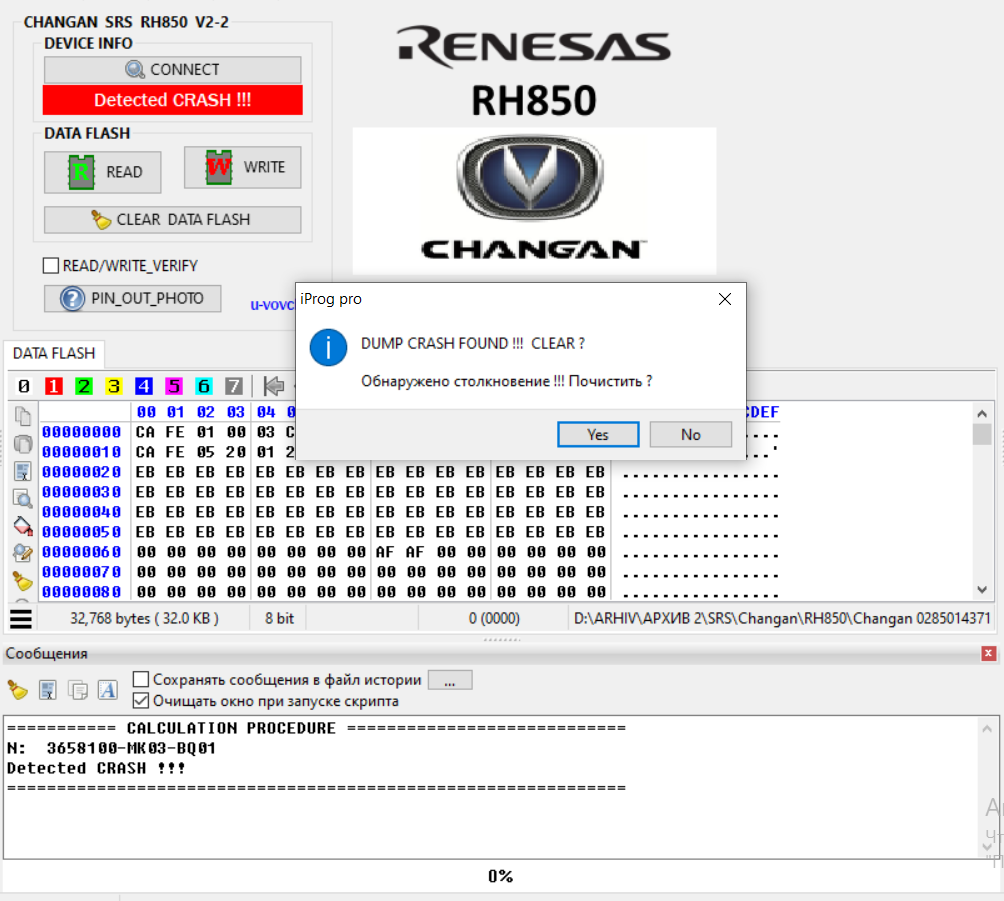1004x901 pixels.
Task: Click the WRITE data flash button
Action: point(242,167)
